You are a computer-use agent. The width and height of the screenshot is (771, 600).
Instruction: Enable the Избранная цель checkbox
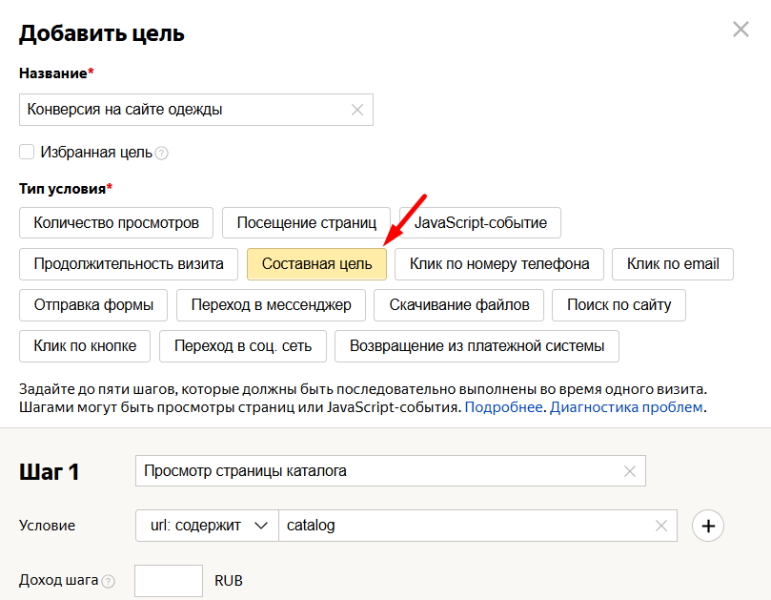coord(27,152)
